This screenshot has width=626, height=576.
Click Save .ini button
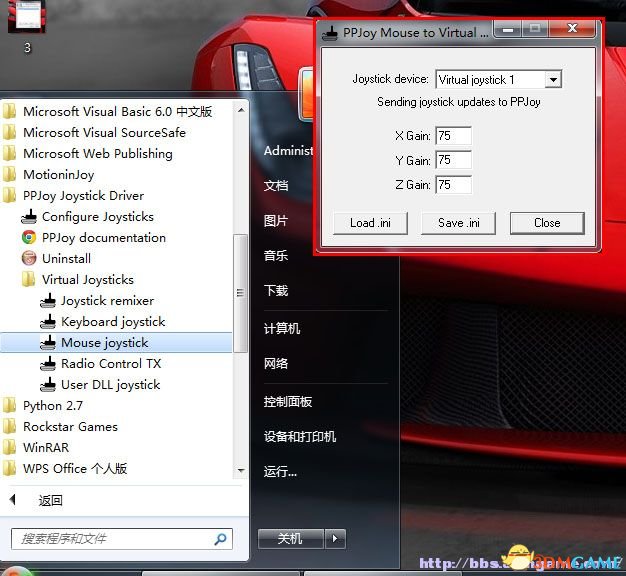point(459,223)
